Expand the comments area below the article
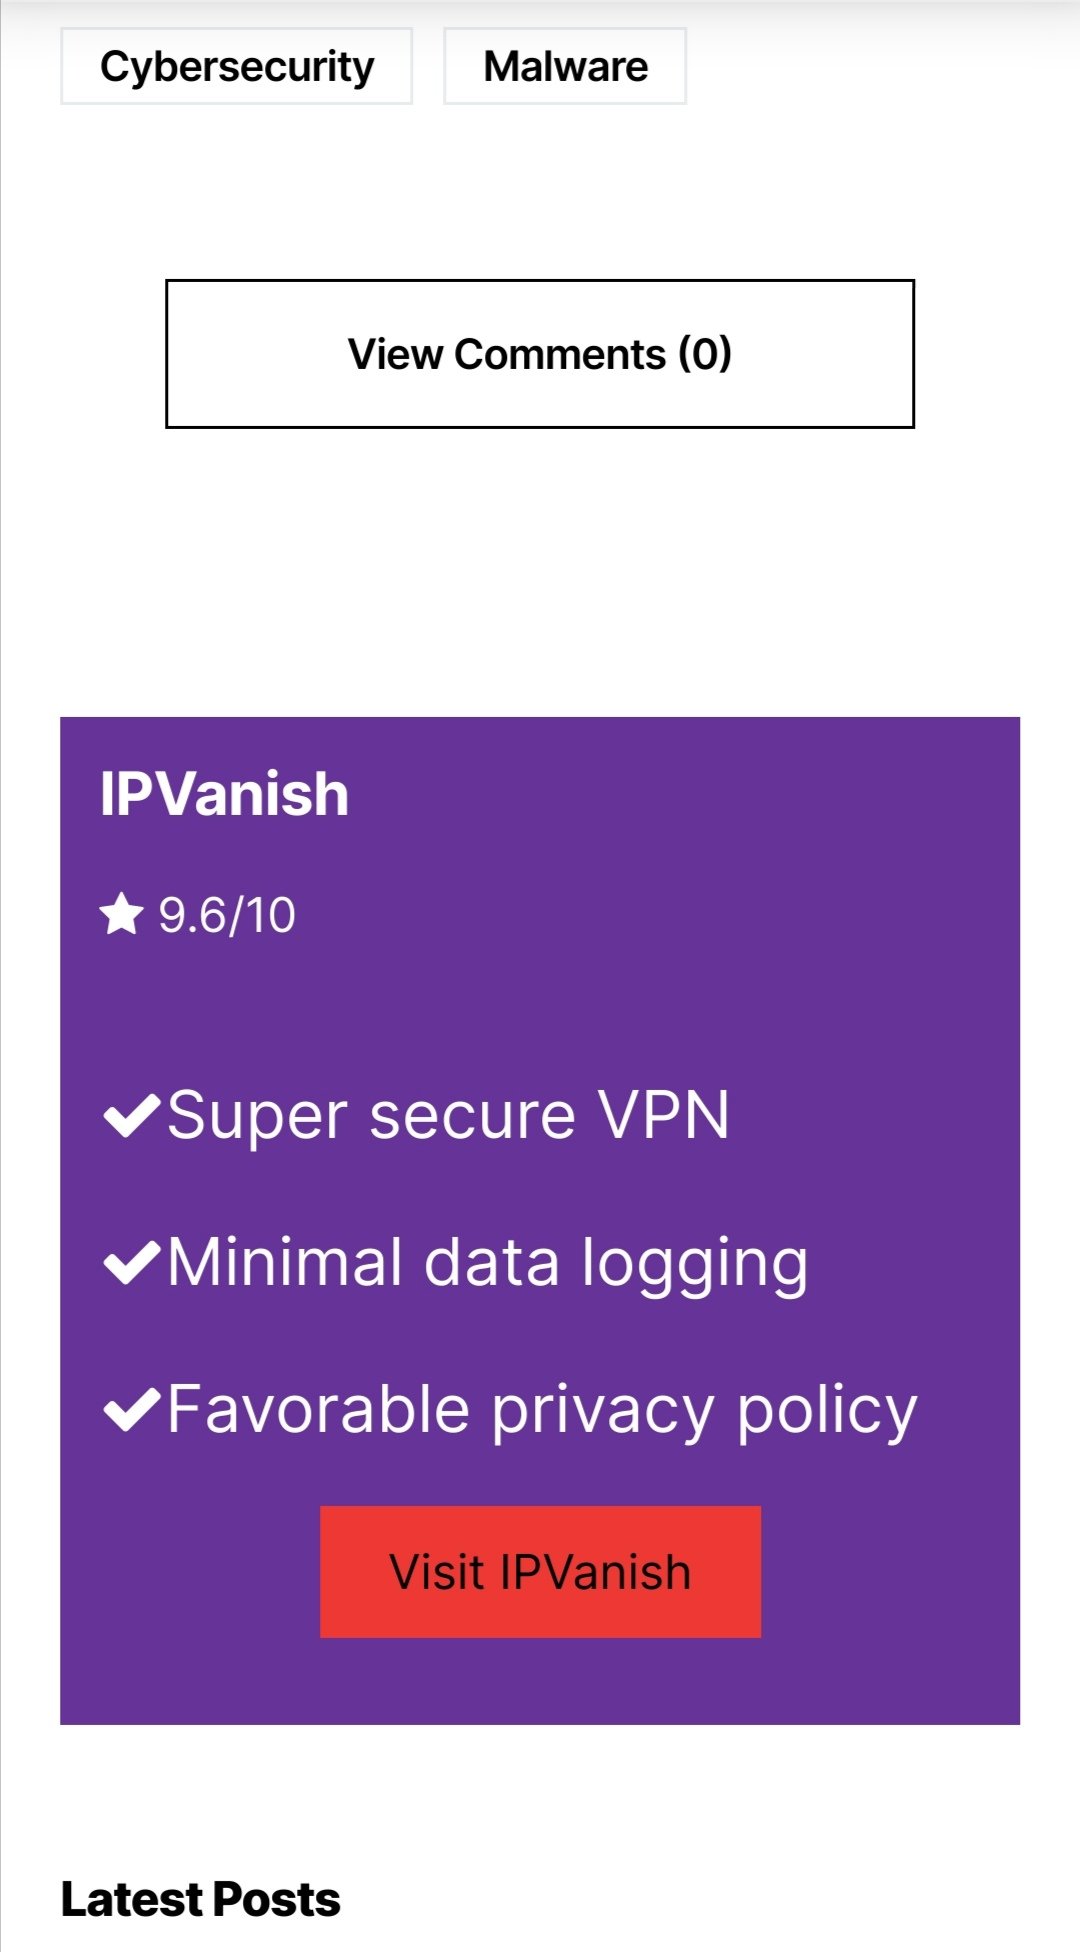This screenshot has width=1080, height=1952. (540, 354)
